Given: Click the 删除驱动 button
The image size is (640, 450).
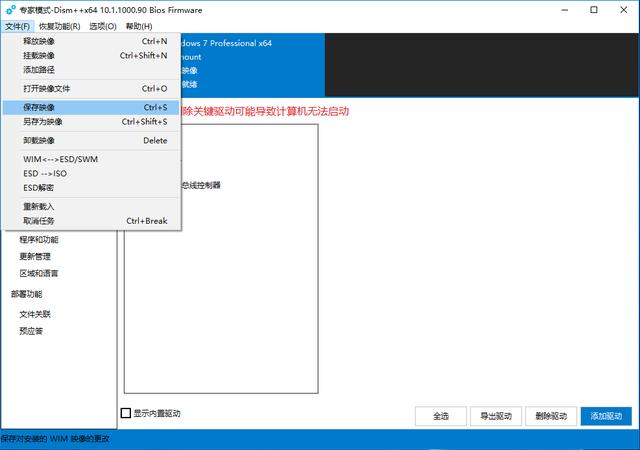Looking at the screenshot, I should coord(551,416).
